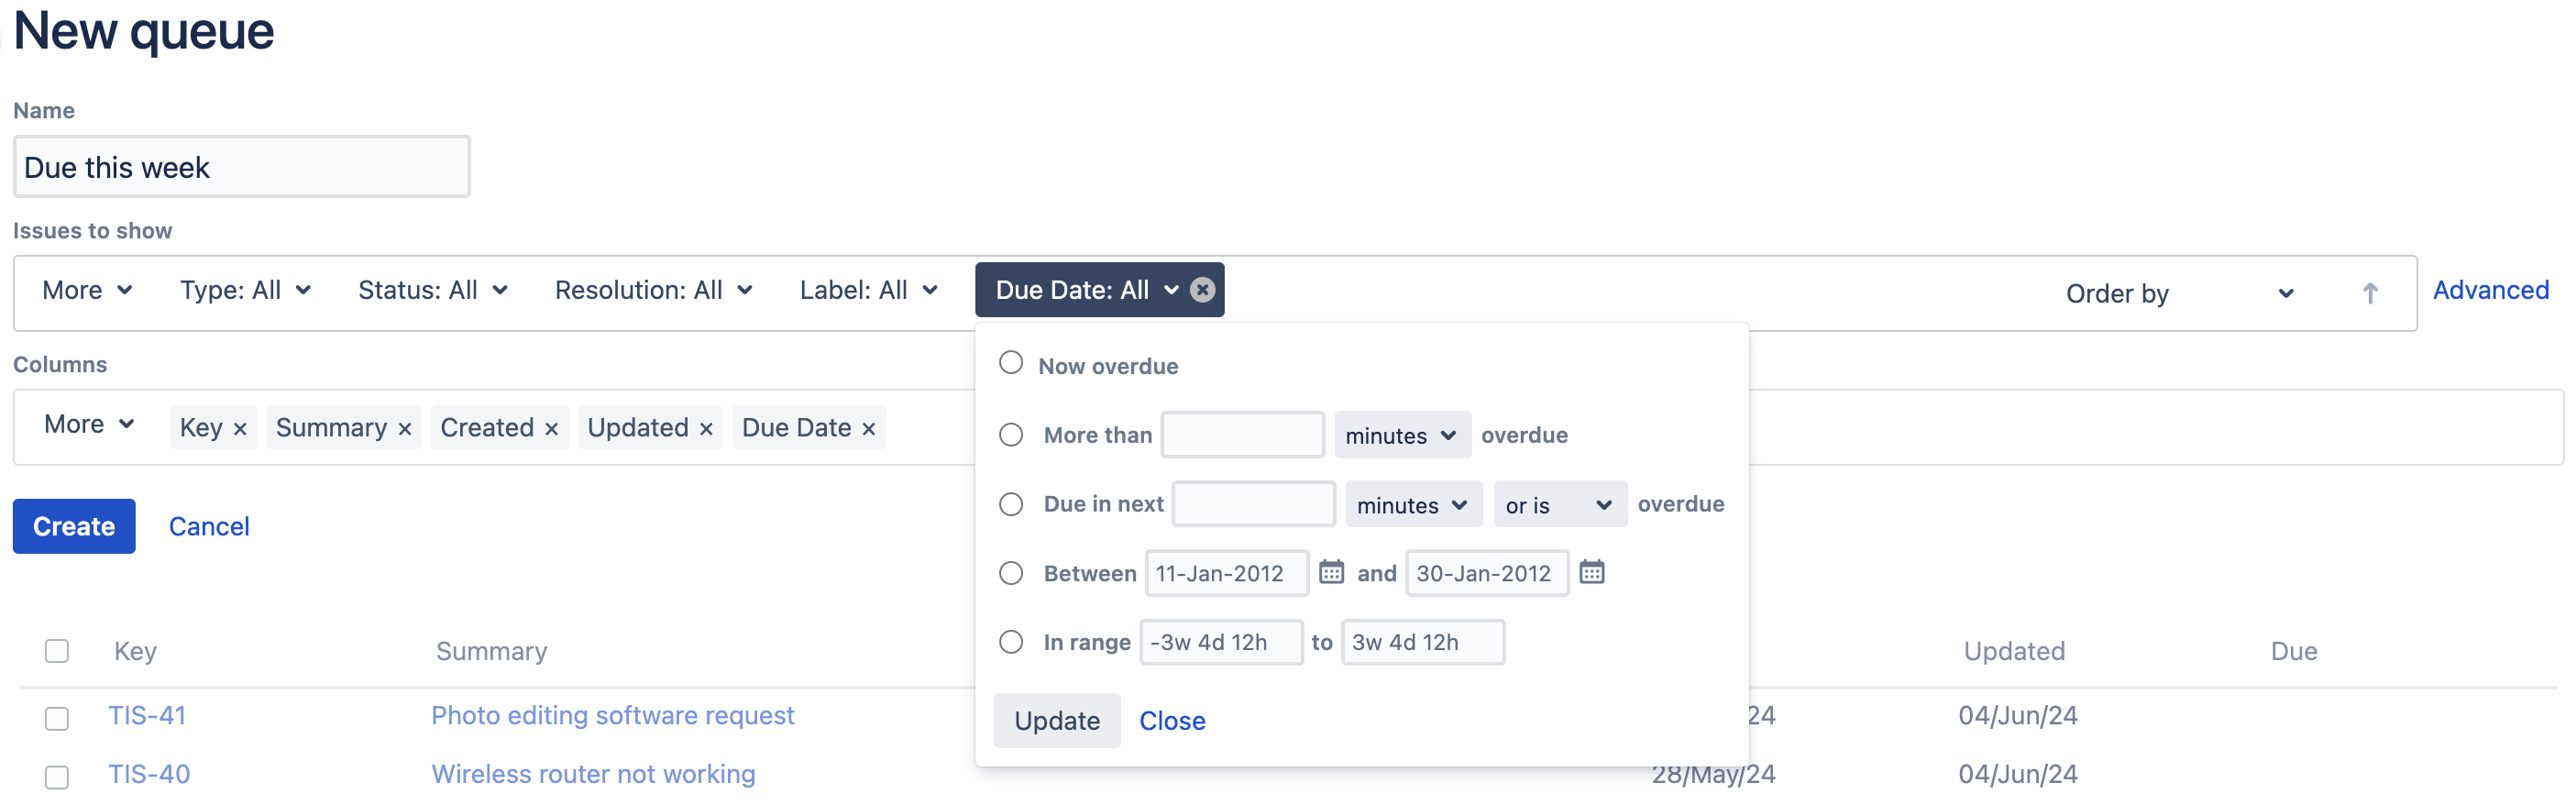
Task: Remove the Due Date column chip
Action: point(869,429)
